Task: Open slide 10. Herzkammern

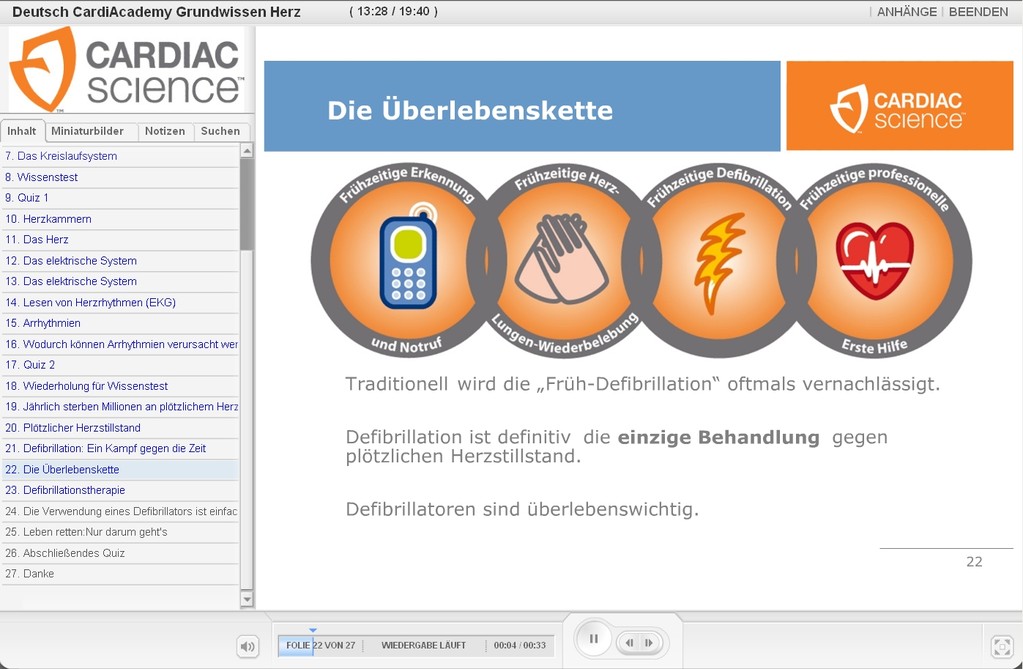Action: tap(120, 219)
